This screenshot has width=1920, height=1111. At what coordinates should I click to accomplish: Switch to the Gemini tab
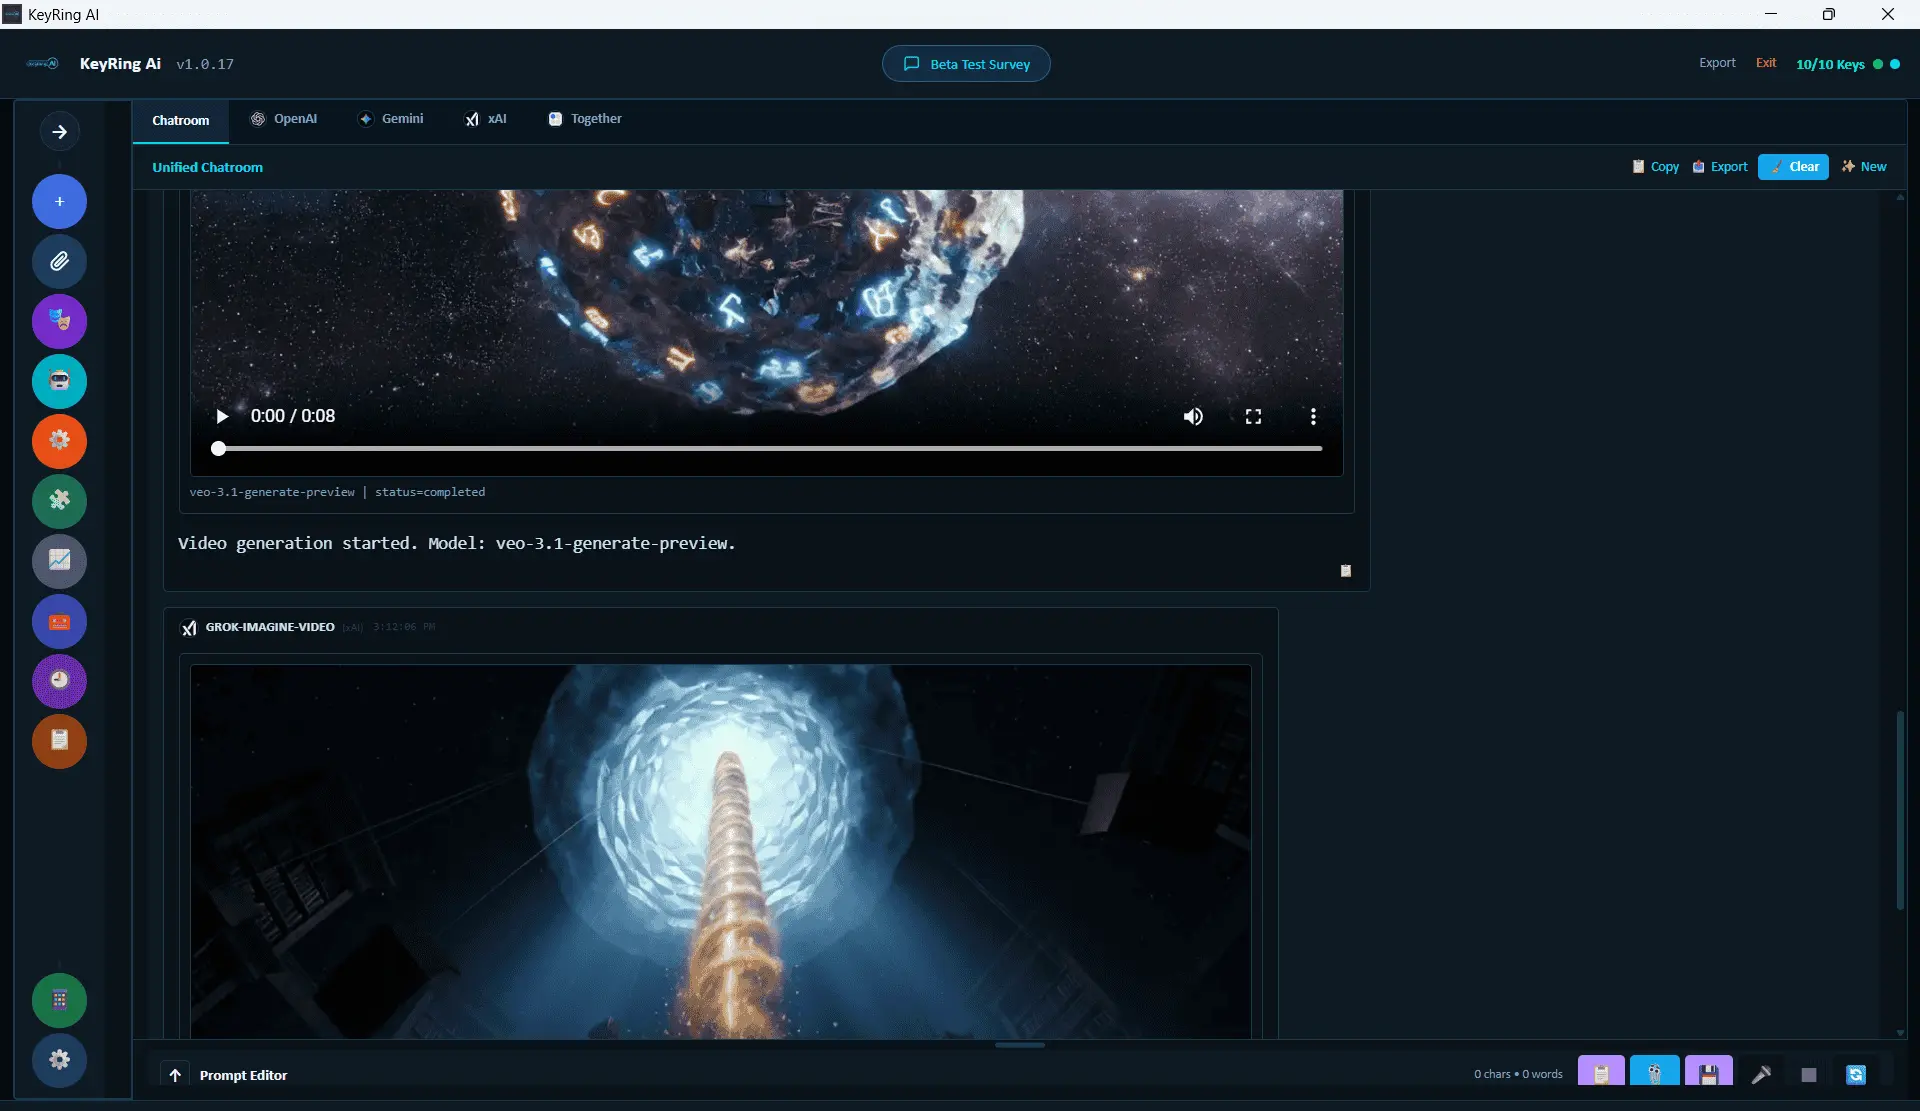click(x=391, y=118)
